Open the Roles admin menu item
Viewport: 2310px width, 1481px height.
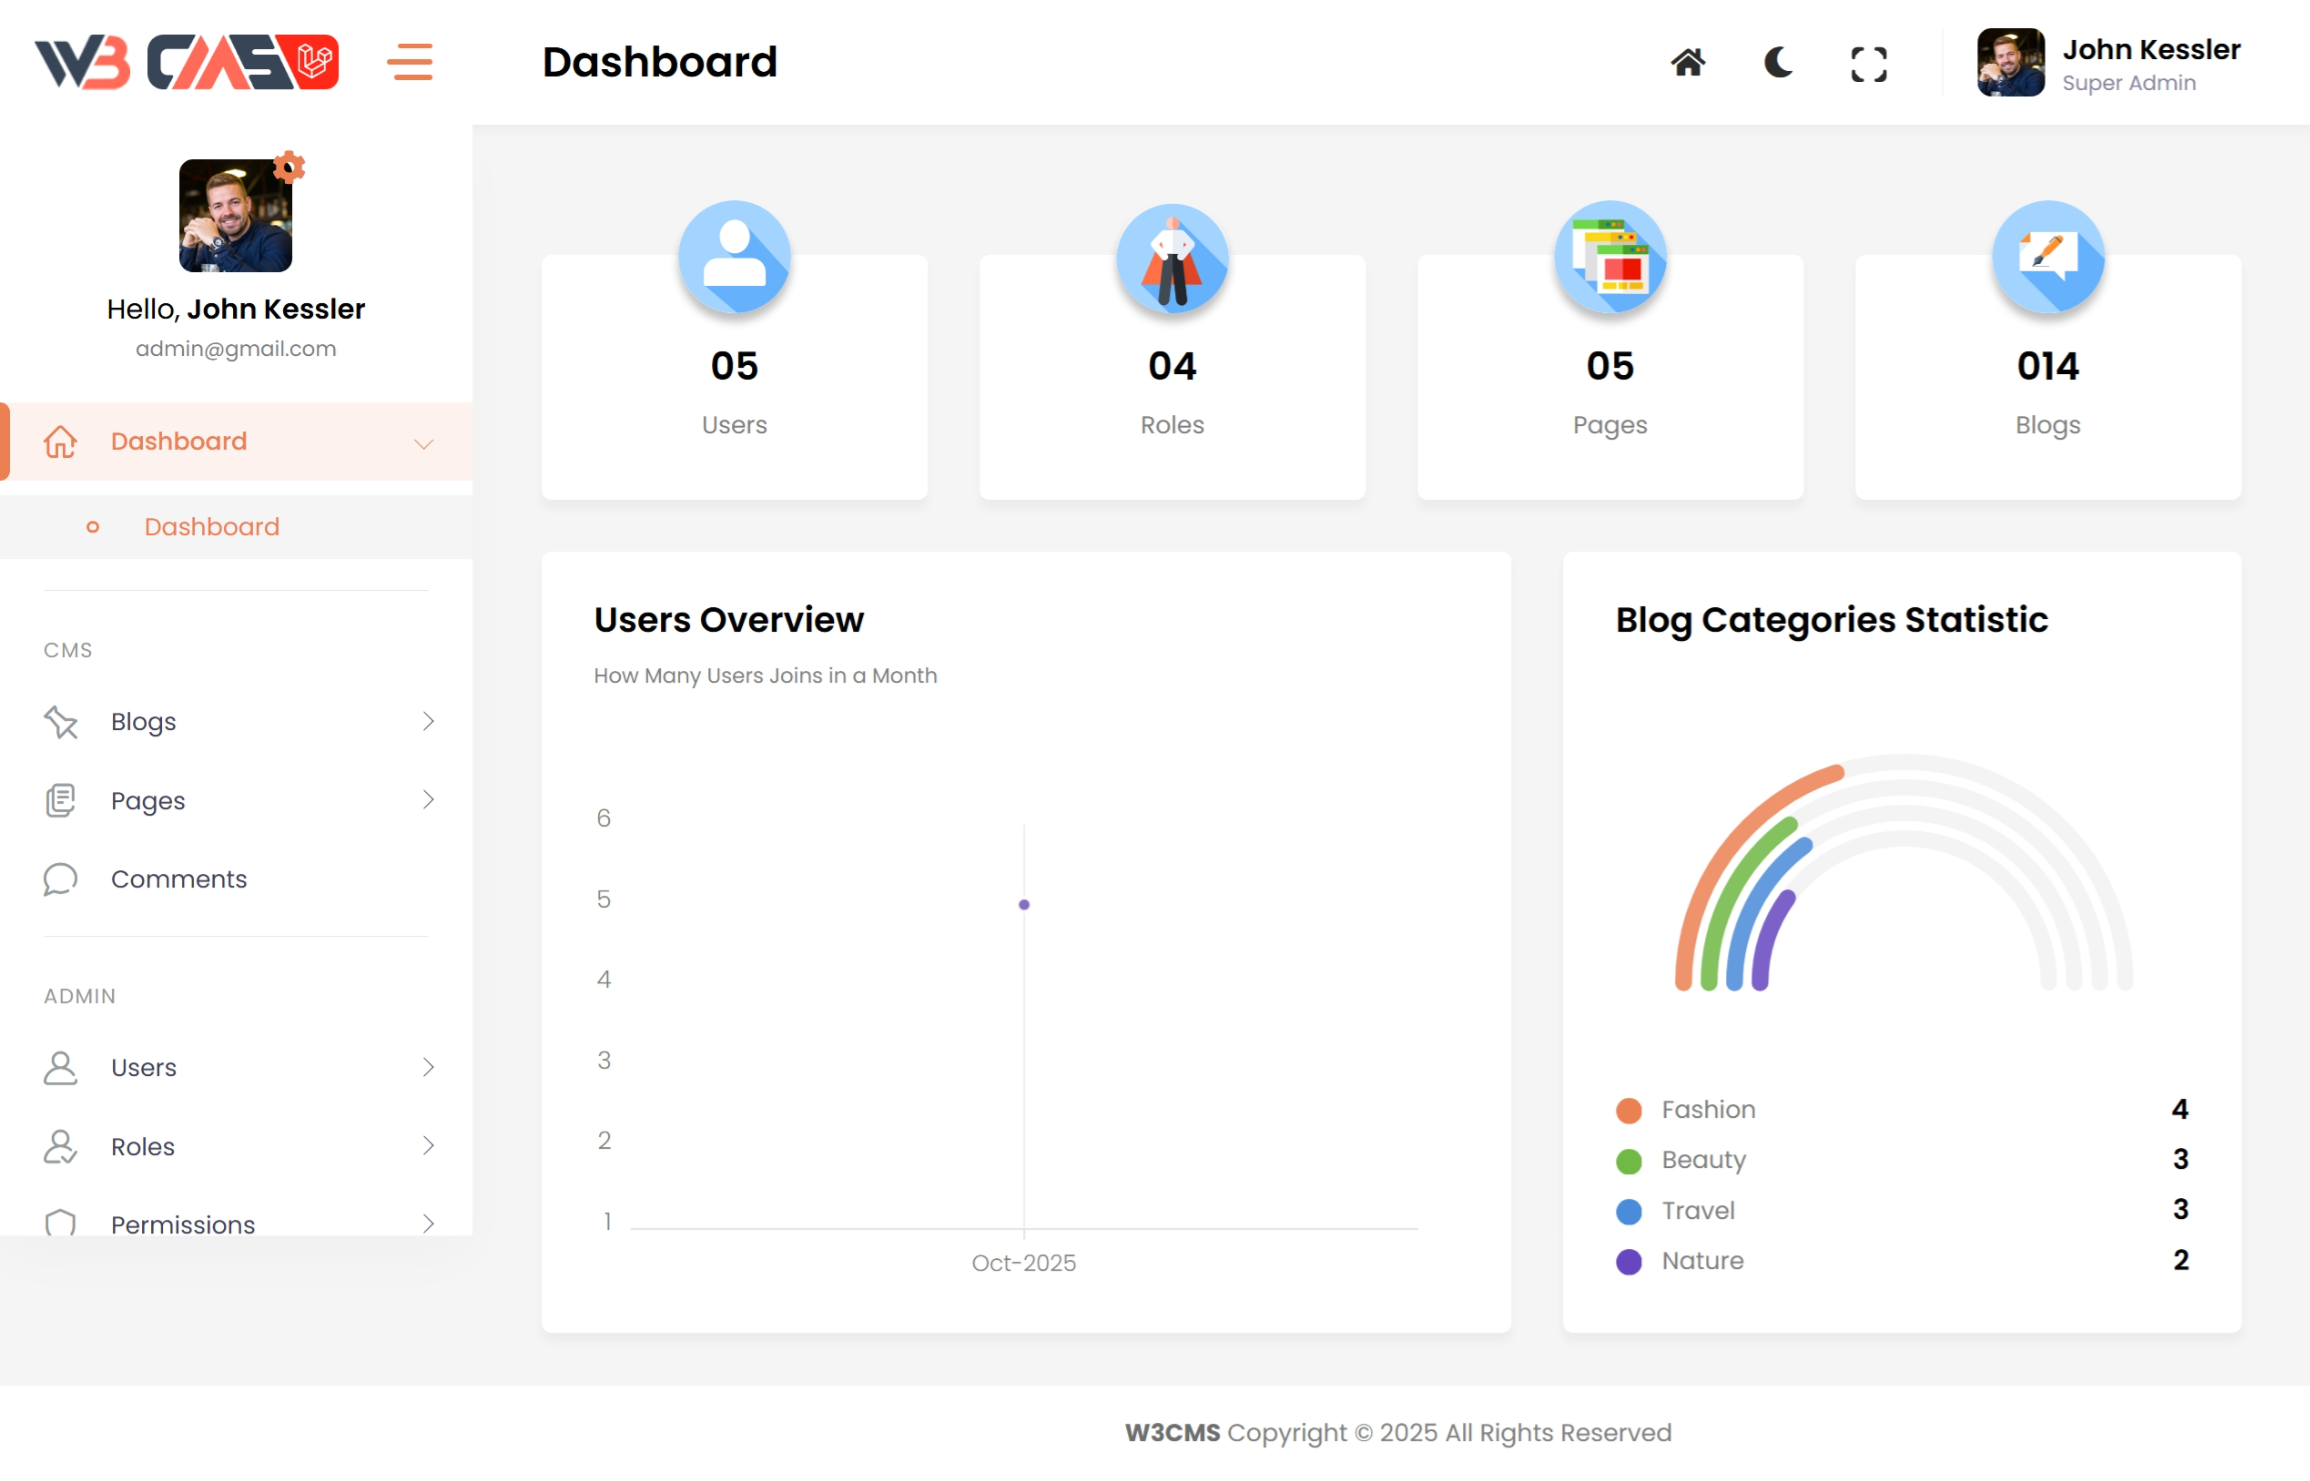coord(143,1146)
